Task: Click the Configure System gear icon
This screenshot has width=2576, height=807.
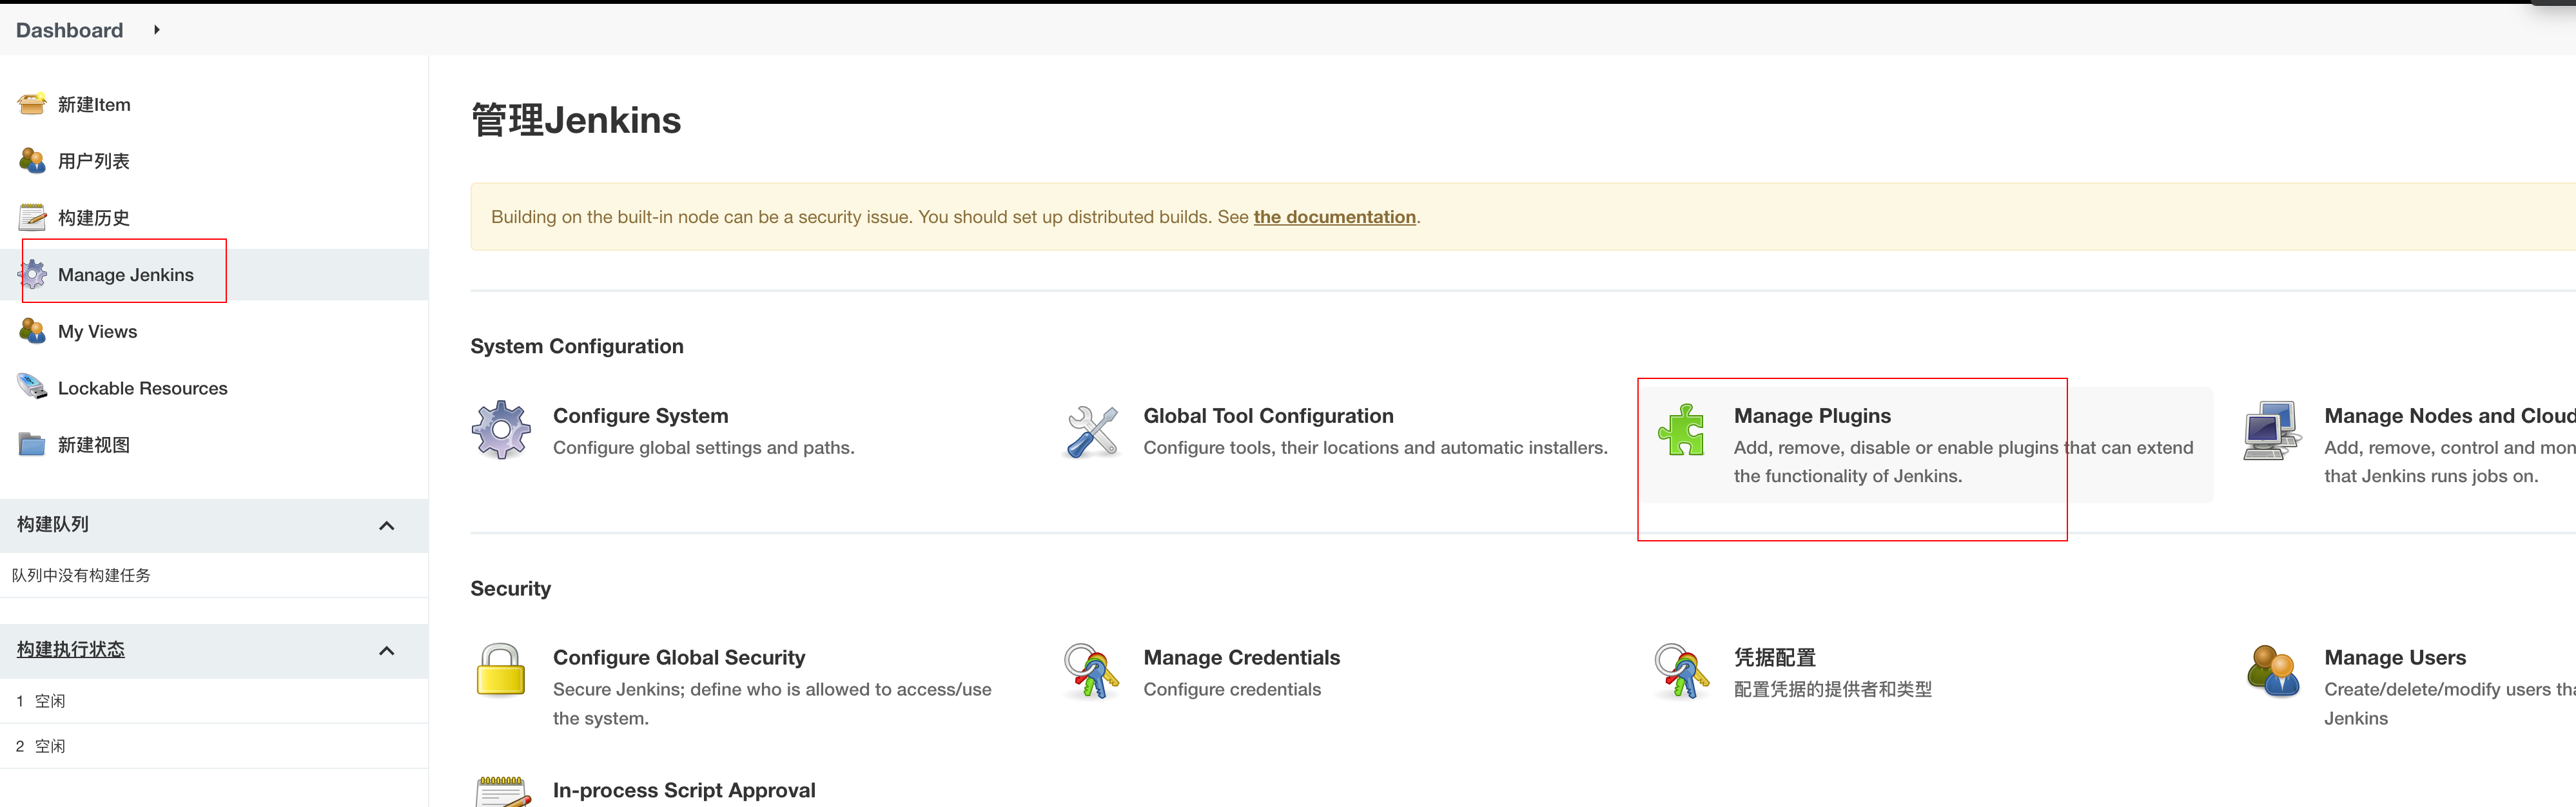Action: pyautogui.click(x=500, y=430)
